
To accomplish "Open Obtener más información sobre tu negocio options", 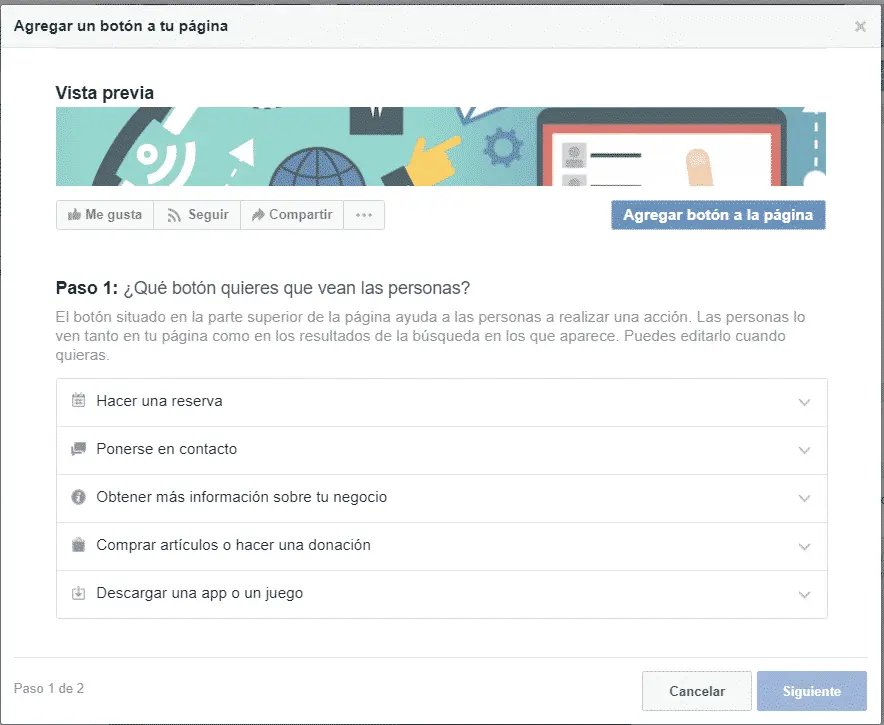I will 804,498.
